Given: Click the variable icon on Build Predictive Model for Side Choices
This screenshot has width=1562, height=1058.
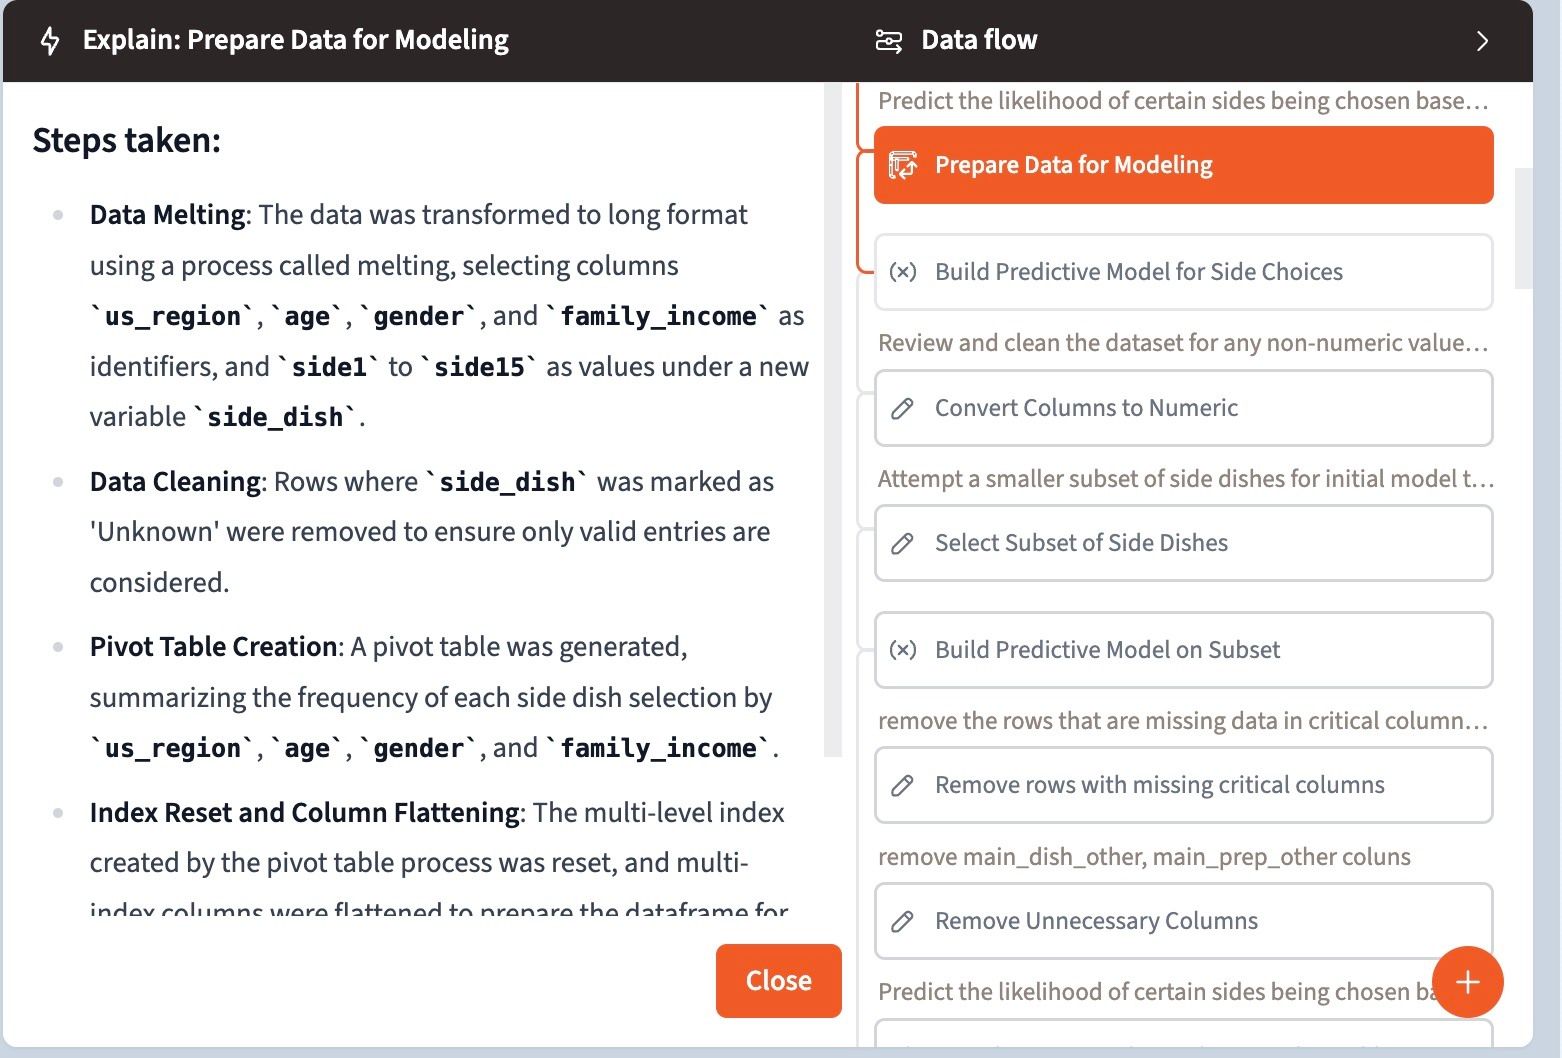Looking at the screenshot, I should click(903, 272).
